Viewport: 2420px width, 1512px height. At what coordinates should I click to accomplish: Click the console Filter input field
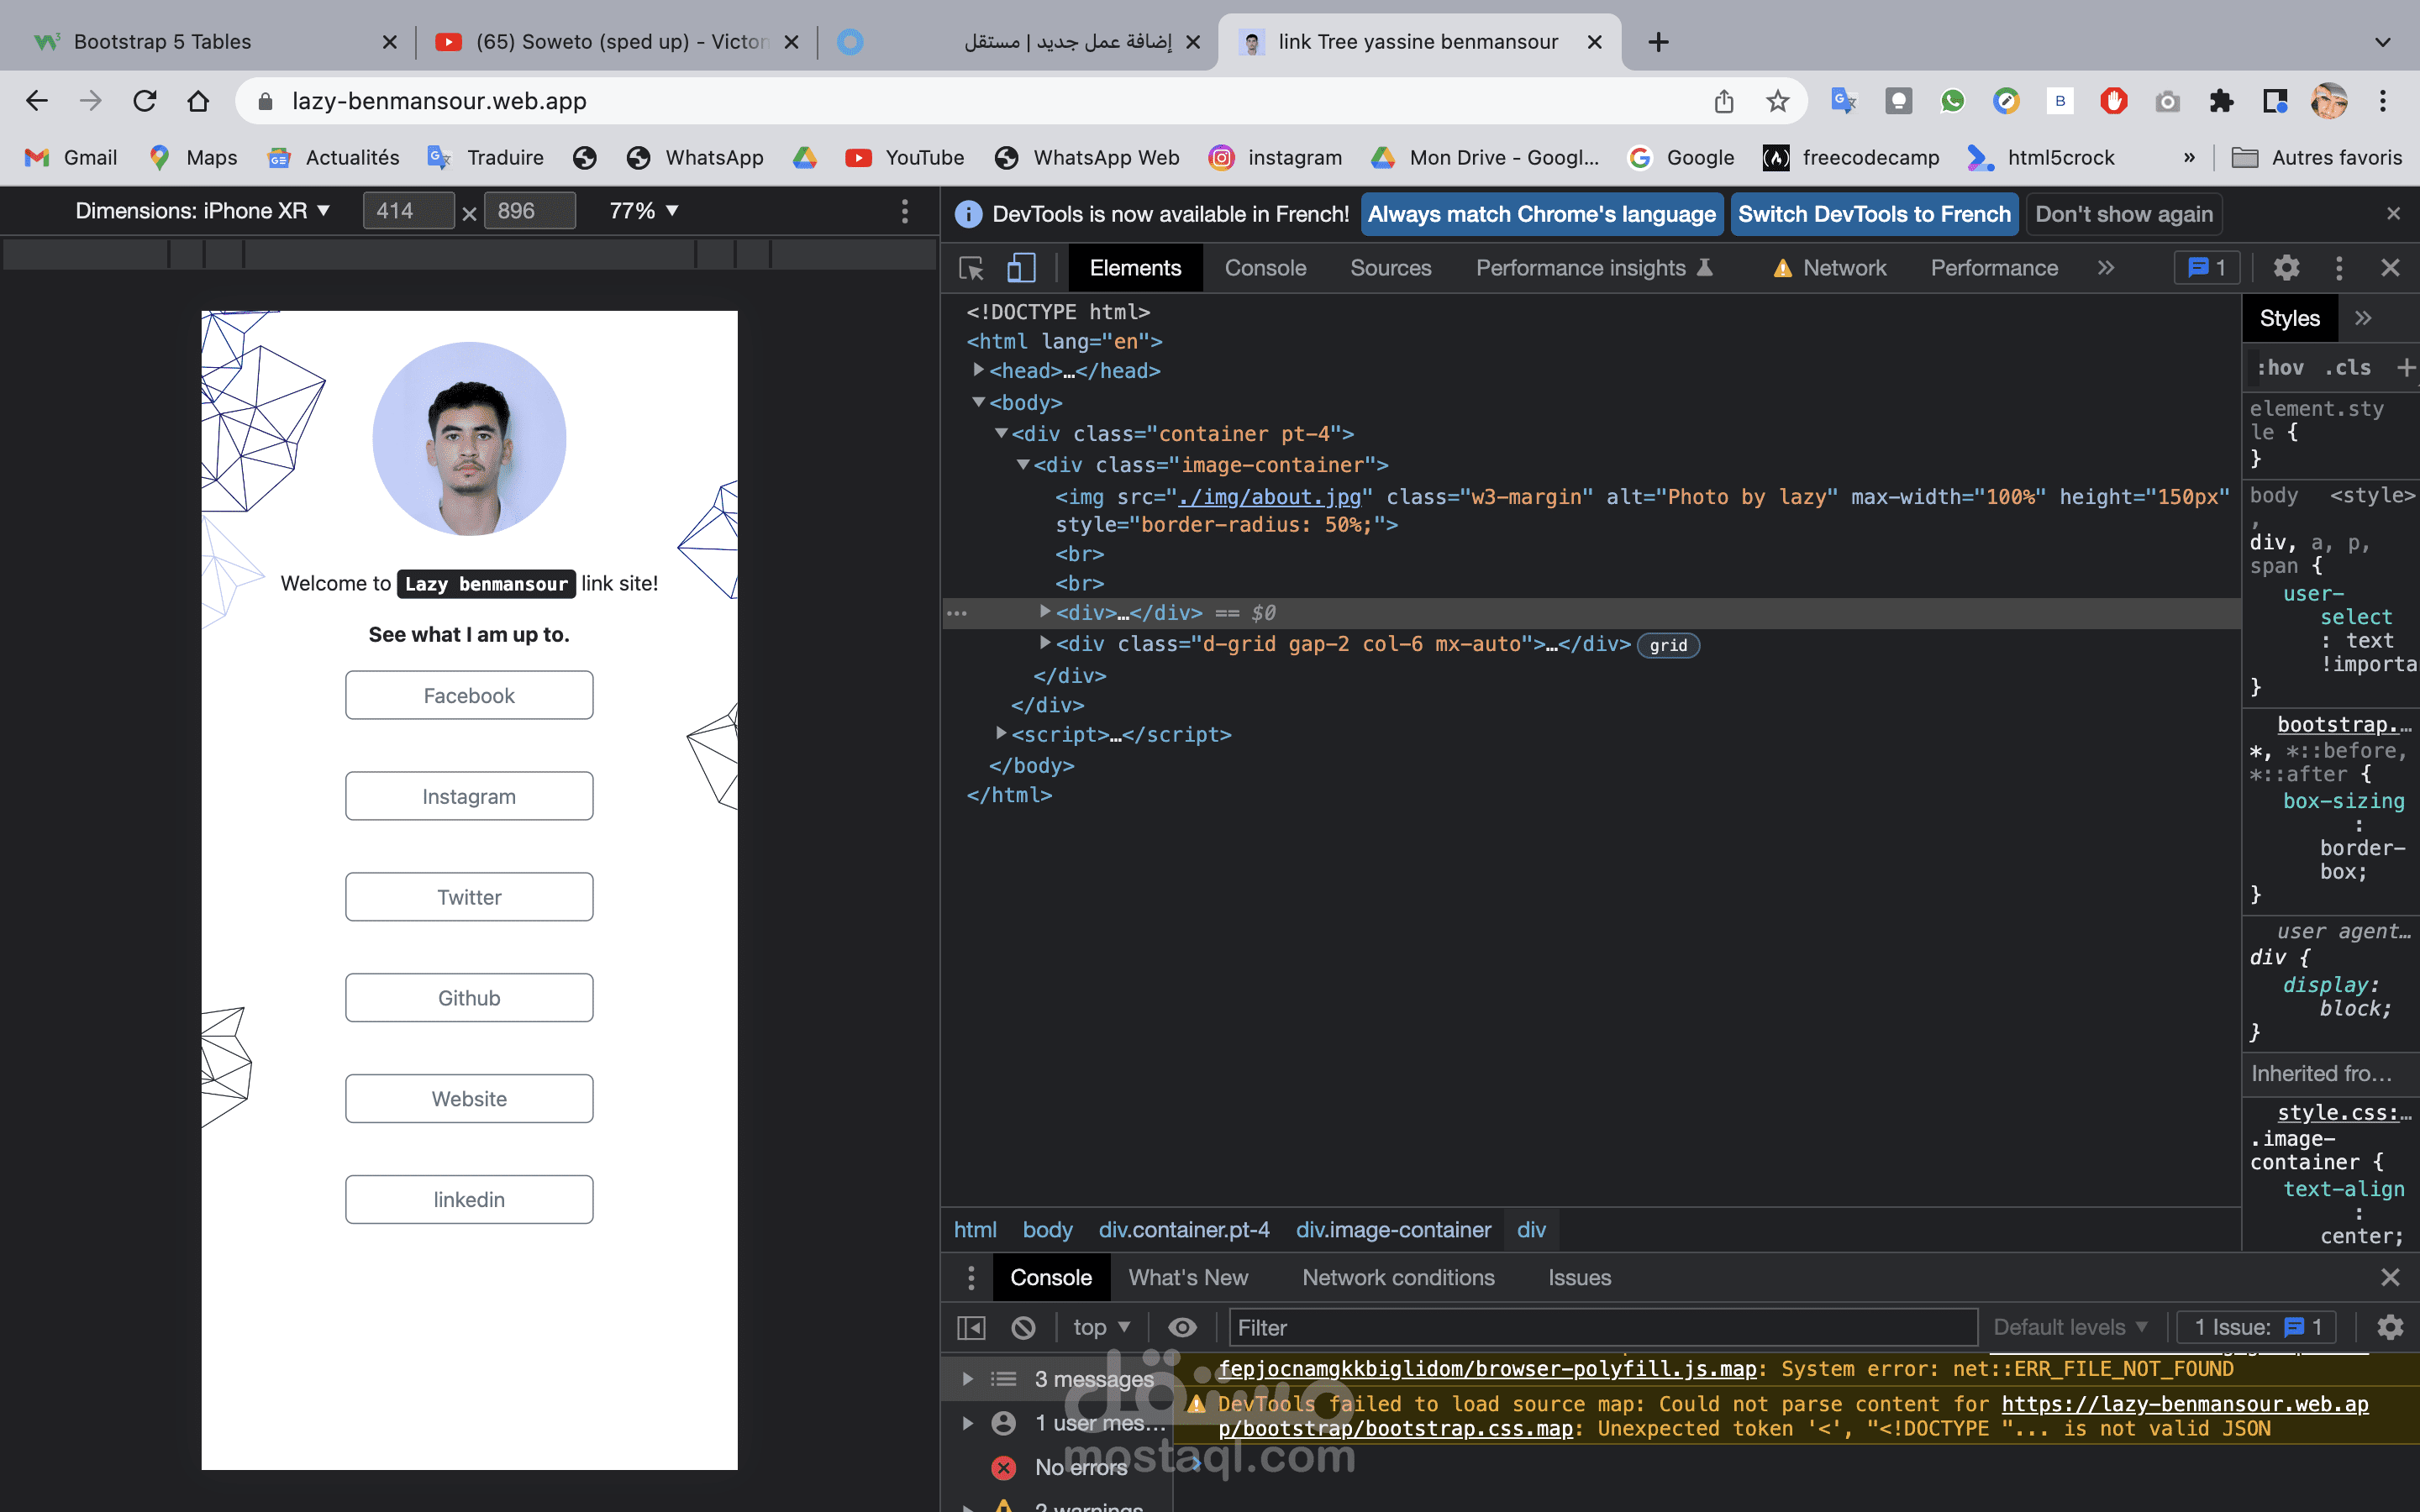(x=1600, y=1327)
